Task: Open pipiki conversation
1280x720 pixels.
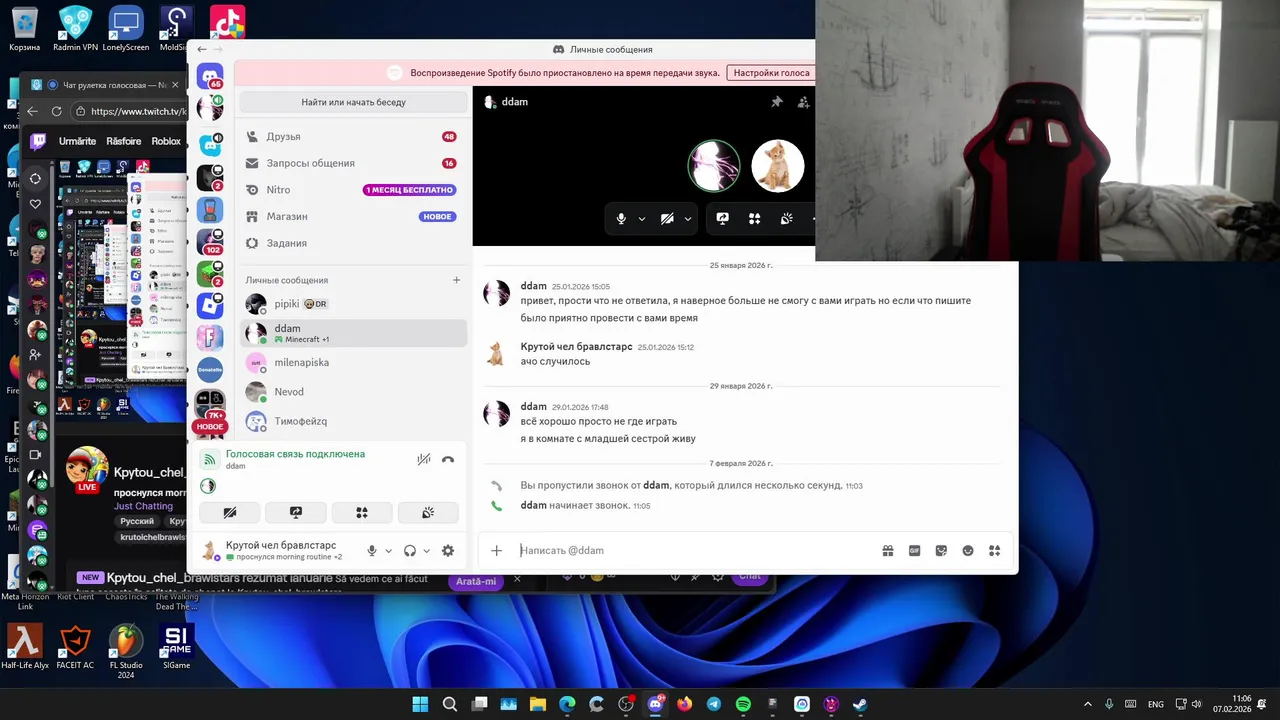Action: pyautogui.click(x=354, y=304)
